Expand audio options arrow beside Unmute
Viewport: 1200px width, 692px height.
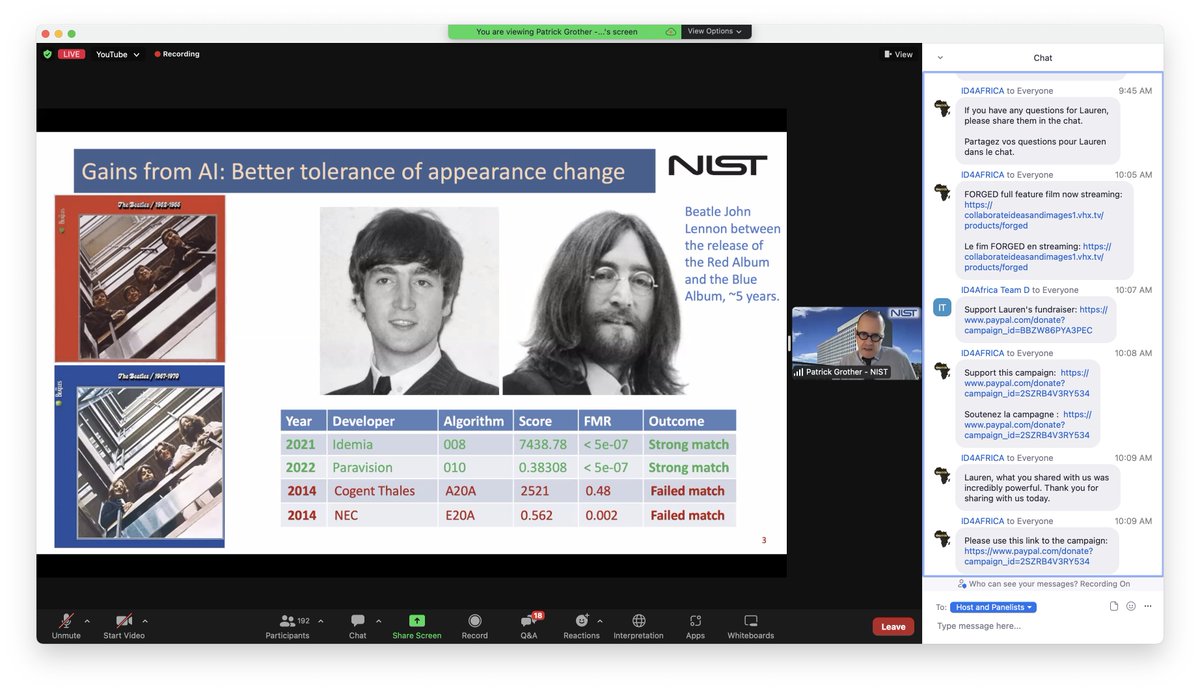(x=86, y=620)
